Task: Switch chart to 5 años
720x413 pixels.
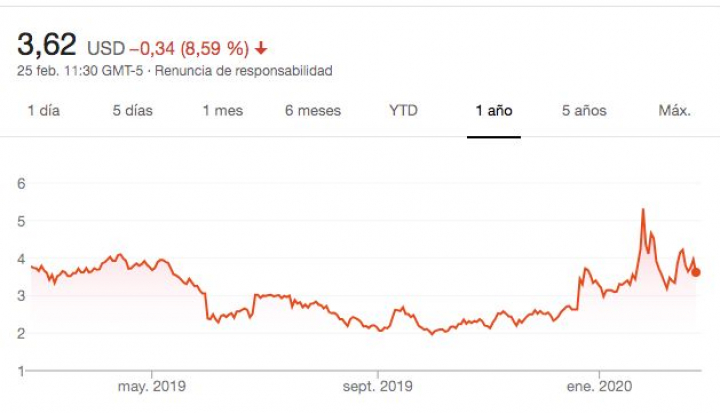Action: [x=584, y=111]
